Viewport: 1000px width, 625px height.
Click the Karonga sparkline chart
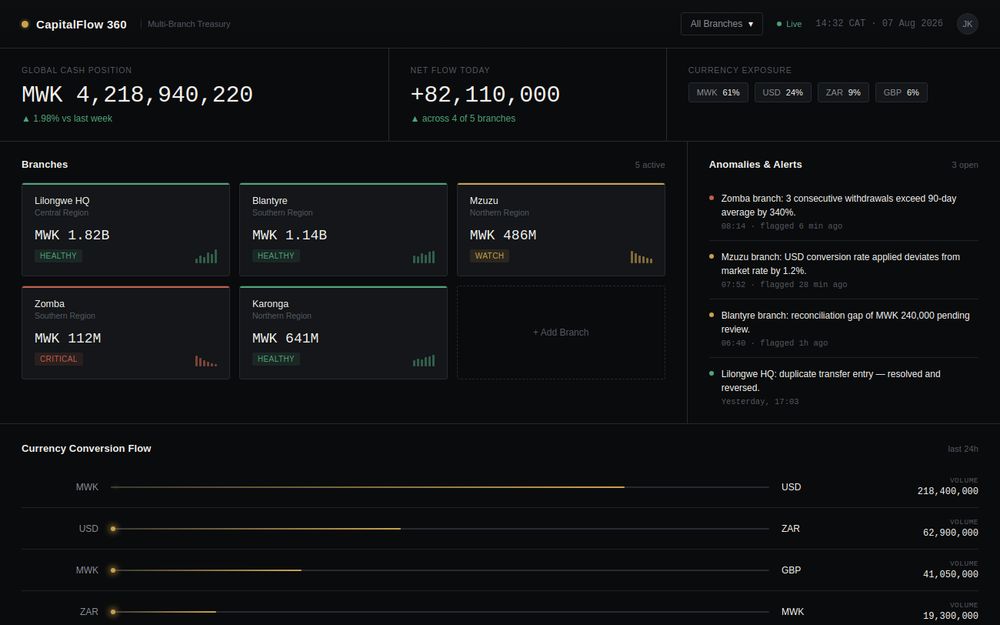click(x=423, y=360)
